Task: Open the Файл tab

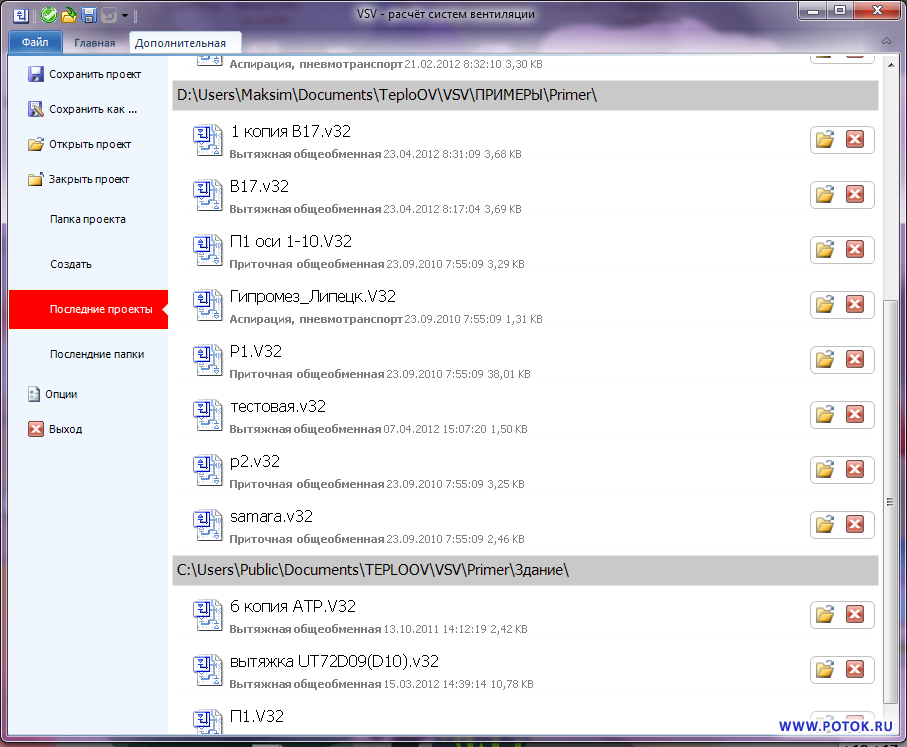Action: pos(35,43)
